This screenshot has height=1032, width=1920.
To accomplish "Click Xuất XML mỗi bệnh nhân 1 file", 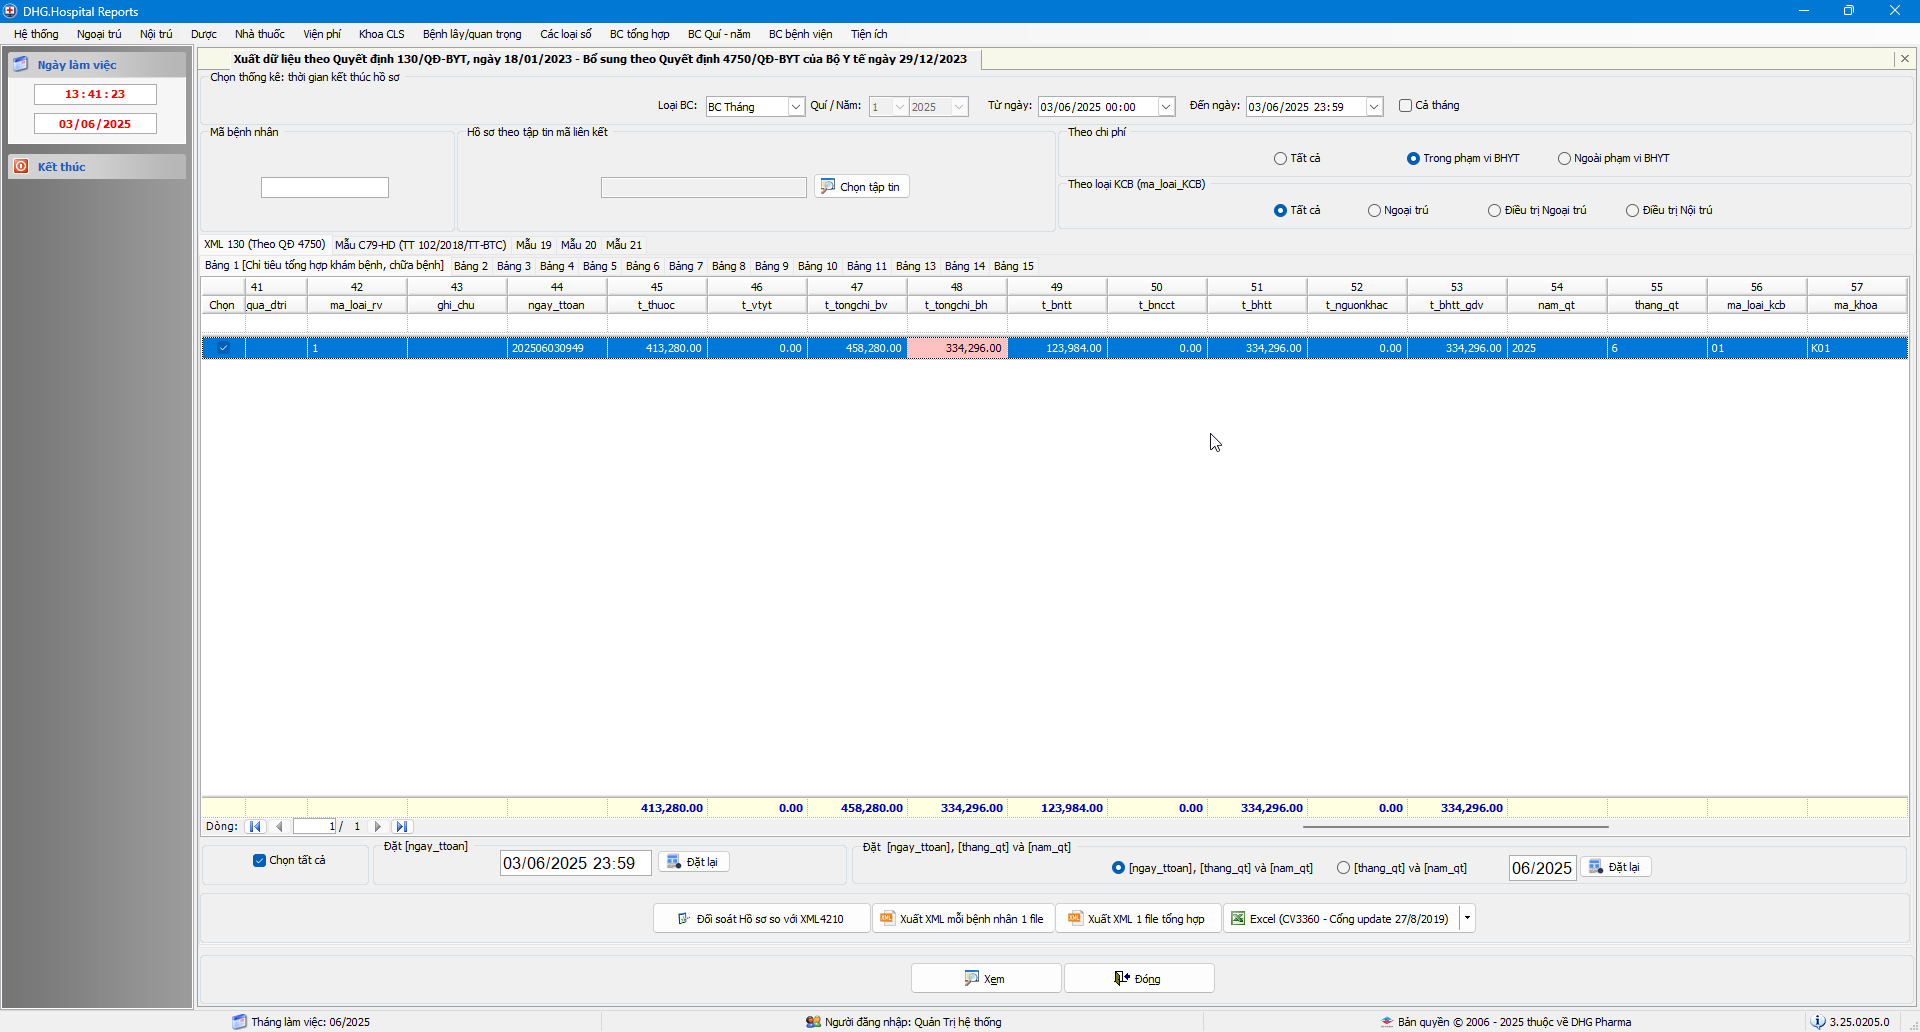I will coord(964,918).
